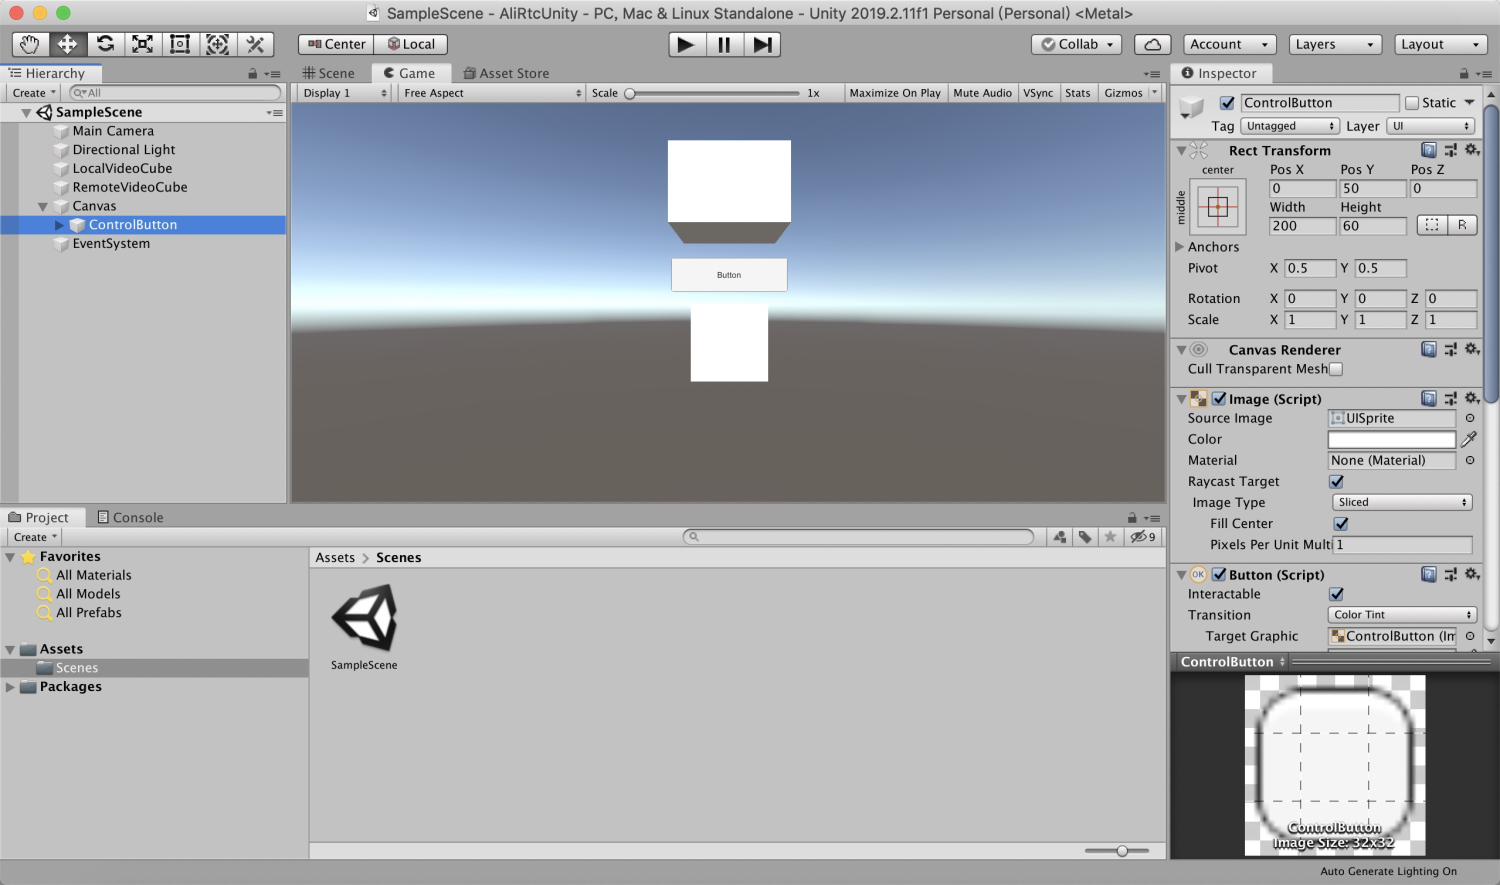
Task: Select the Rect Transform tool
Action: 180,44
